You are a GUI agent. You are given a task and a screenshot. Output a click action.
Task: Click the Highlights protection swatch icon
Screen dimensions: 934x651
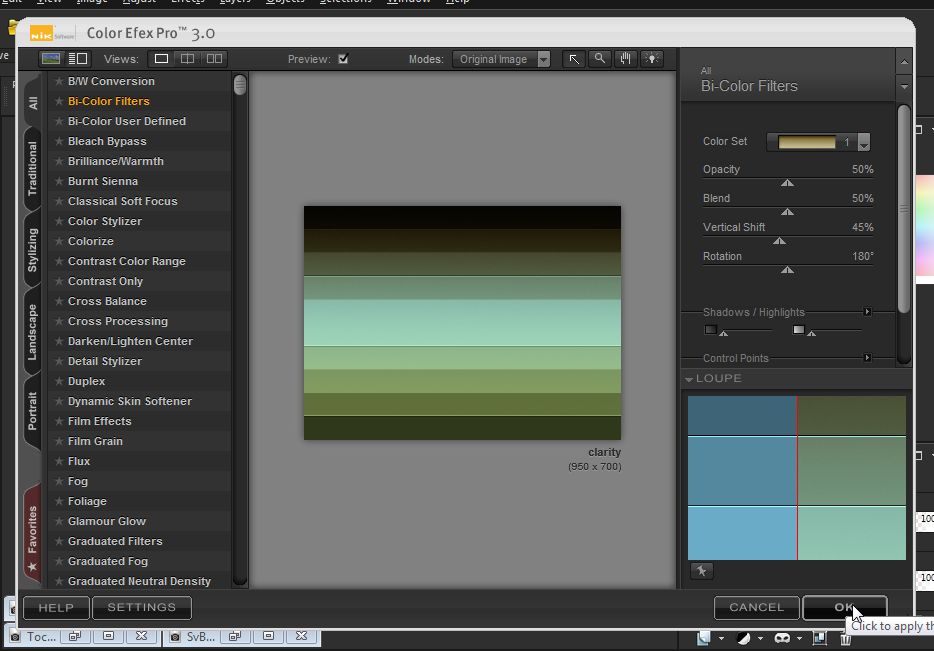[798, 329]
